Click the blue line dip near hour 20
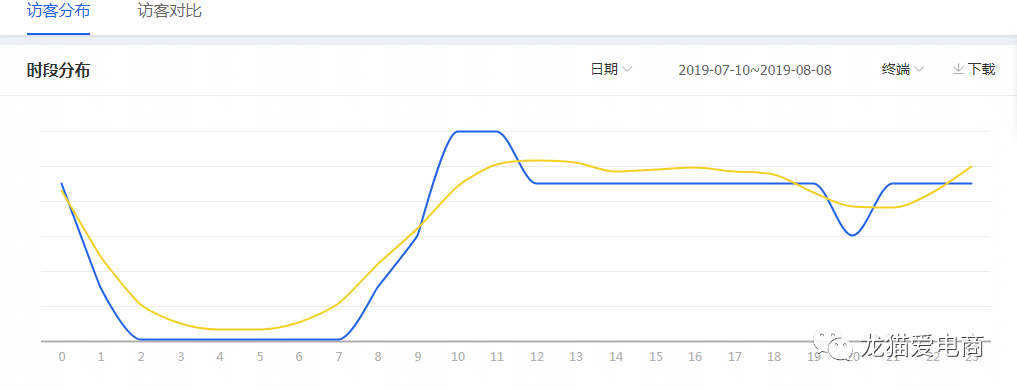The image size is (1017, 390). [853, 235]
